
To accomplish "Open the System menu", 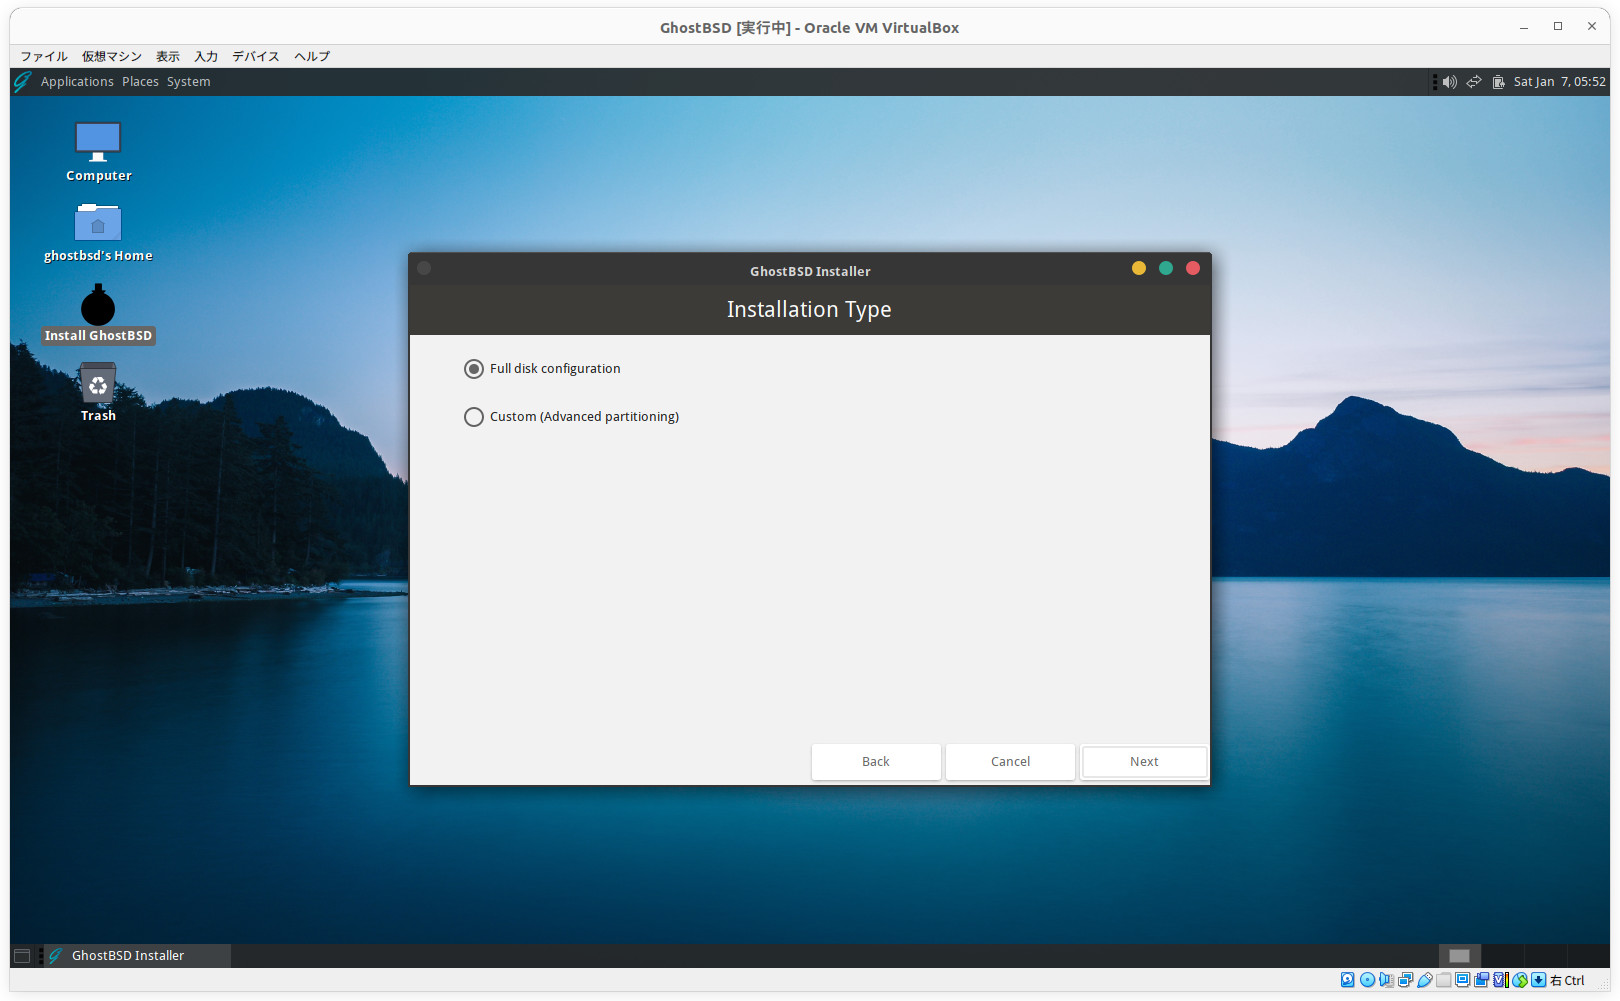I will click(x=188, y=82).
